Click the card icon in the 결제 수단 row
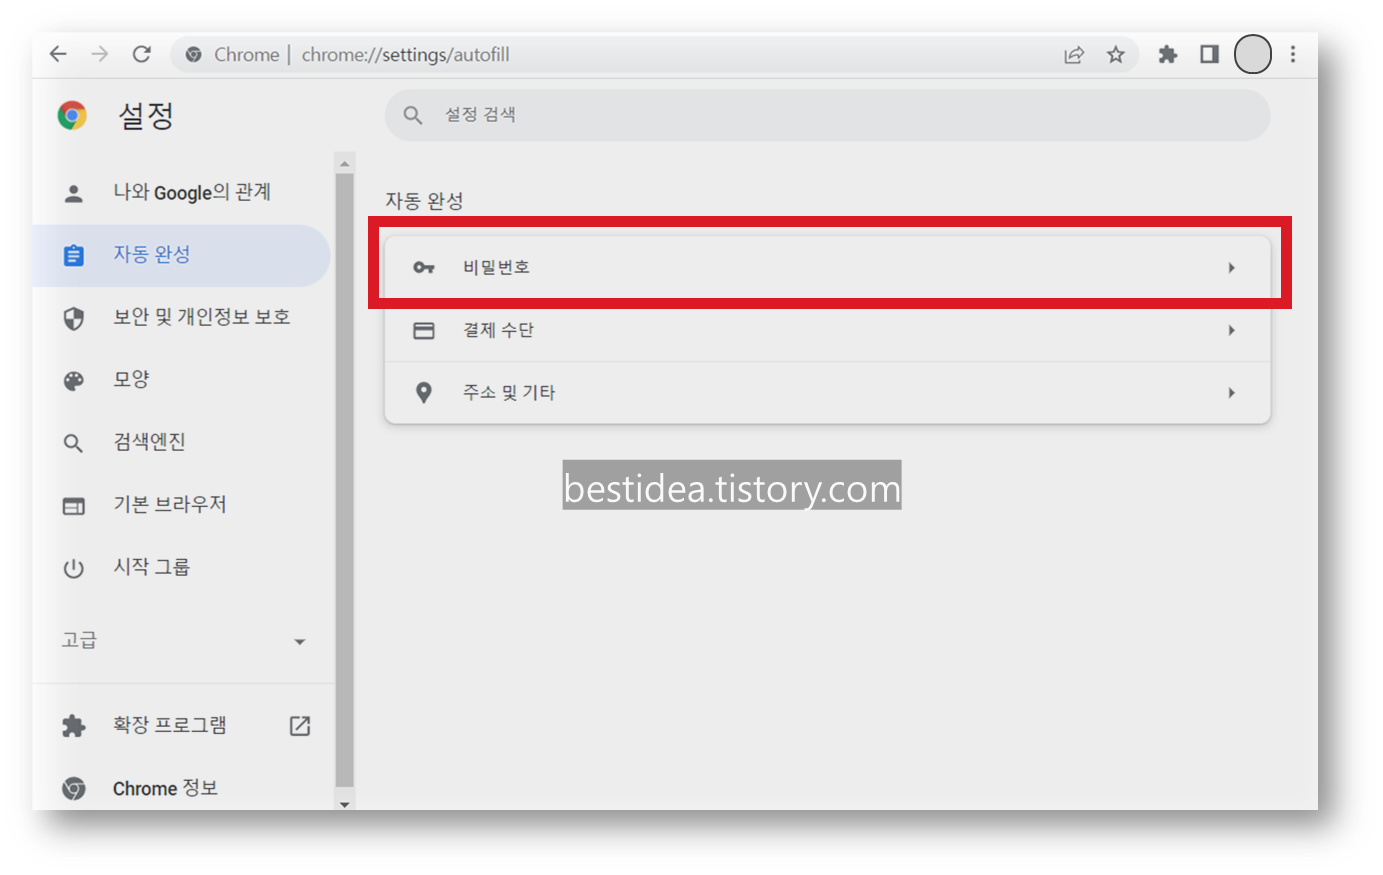Viewport: 1383px width, 875px height. tap(424, 330)
